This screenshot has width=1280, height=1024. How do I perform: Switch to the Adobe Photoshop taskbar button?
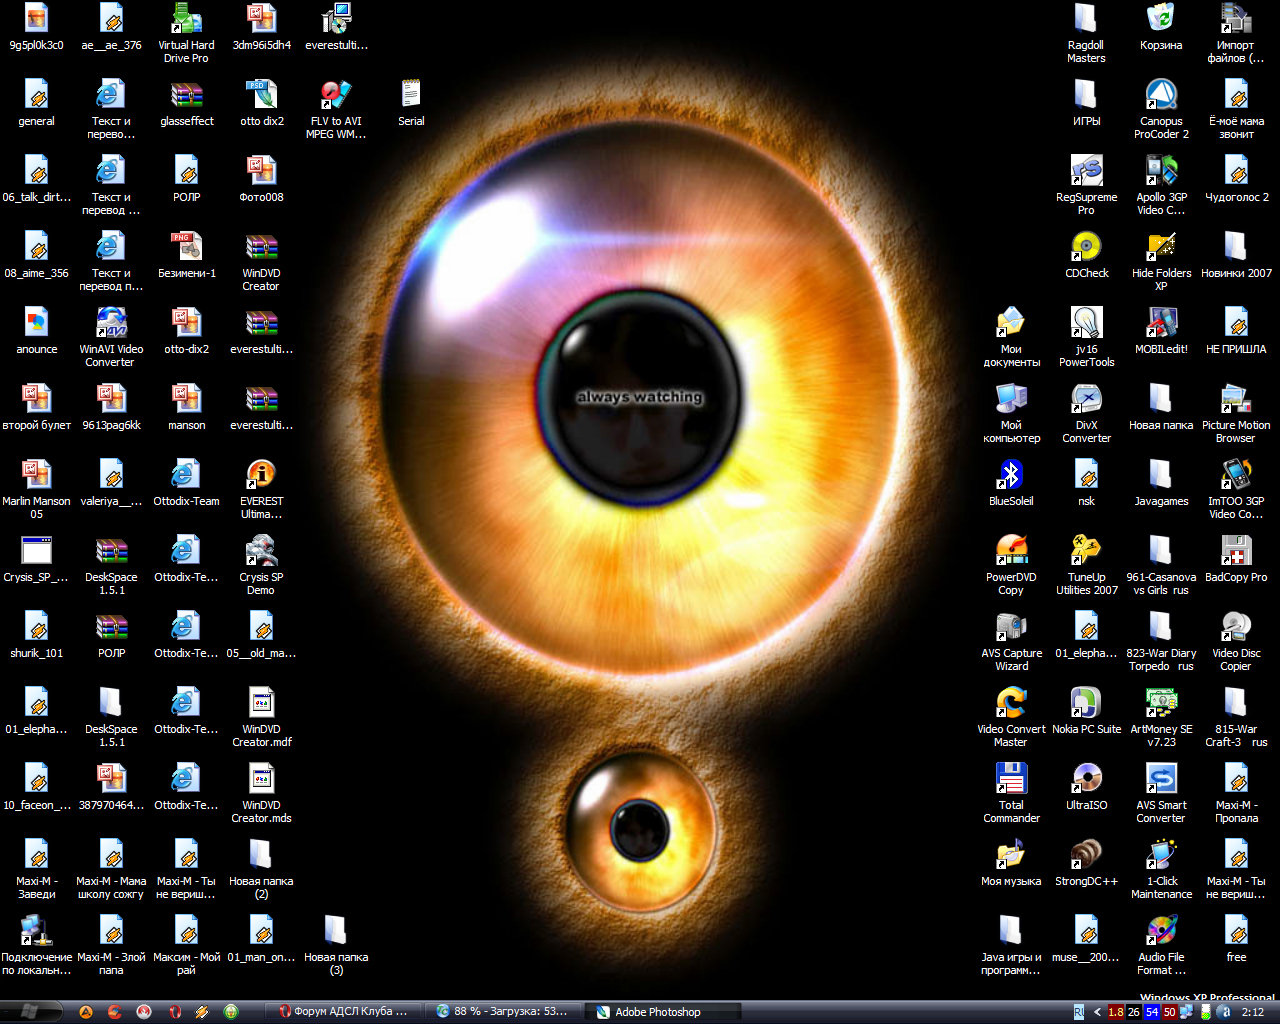(x=655, y=1012)
